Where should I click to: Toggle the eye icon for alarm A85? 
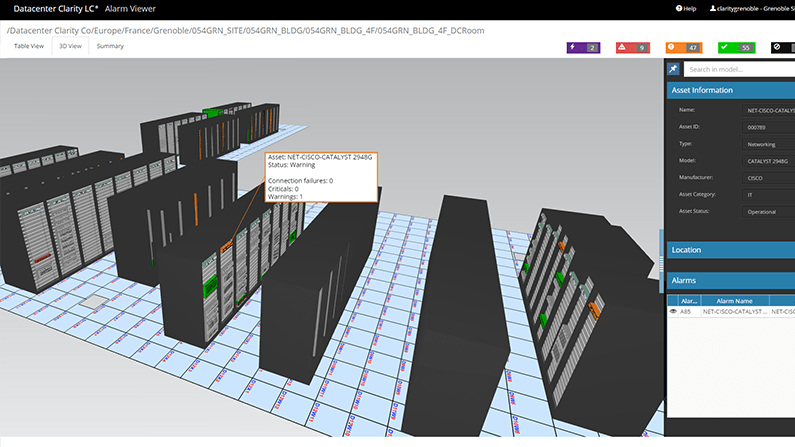(672, 312)
